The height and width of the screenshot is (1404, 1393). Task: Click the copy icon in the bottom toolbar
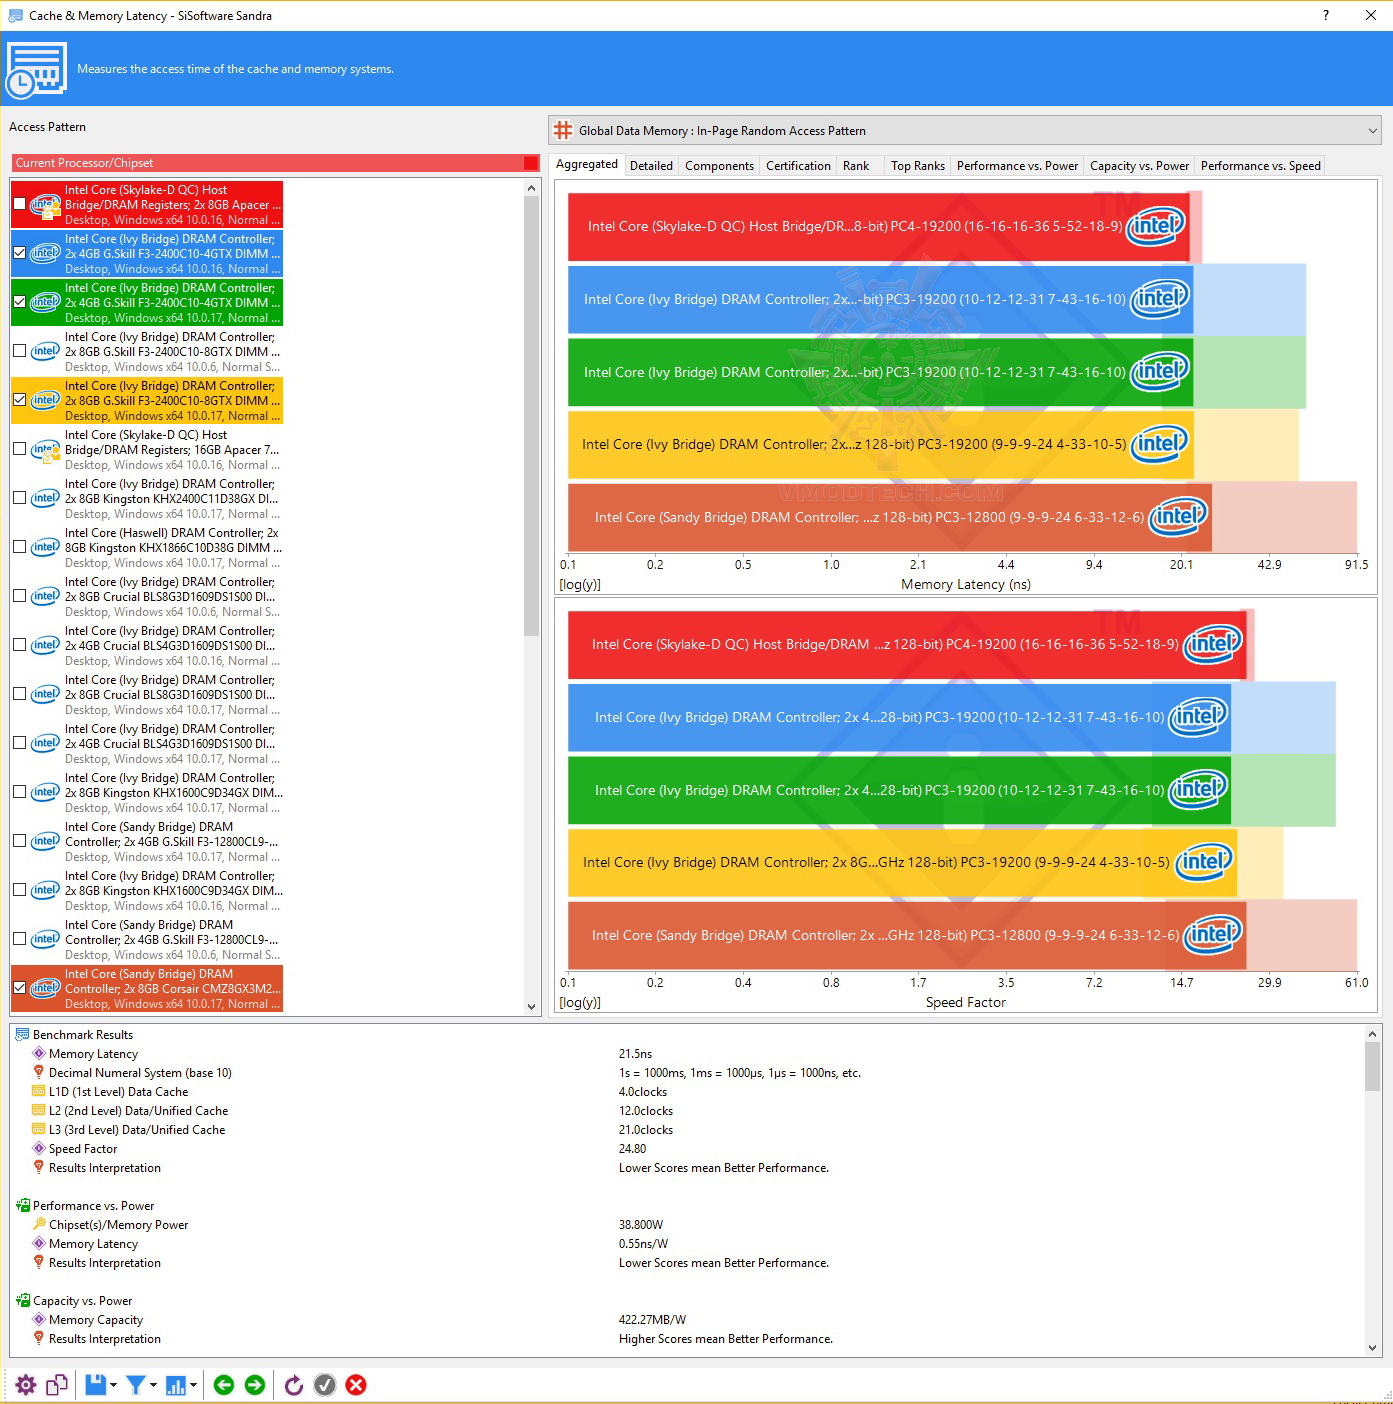[x=57, y=1385]
